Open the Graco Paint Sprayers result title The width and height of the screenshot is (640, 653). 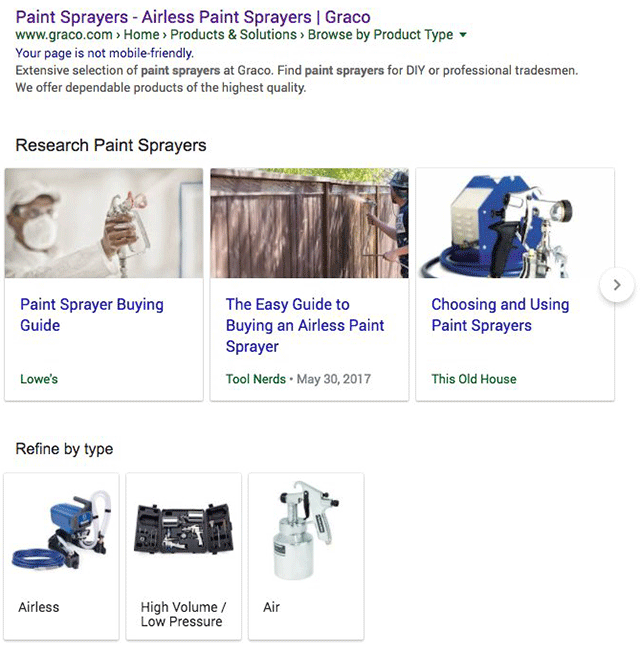tap(193, 17)
